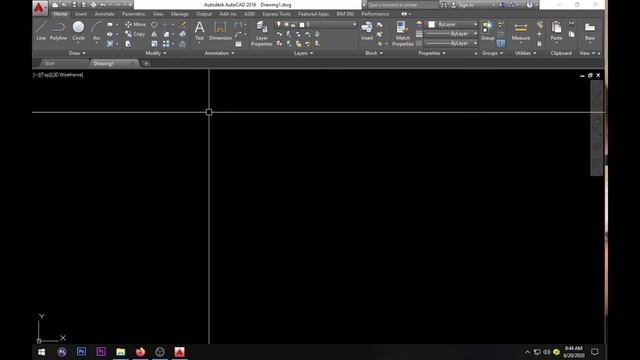This screenshot has height=360, width=640.
Task: Click the Measure utility tool
Action: 521,31
